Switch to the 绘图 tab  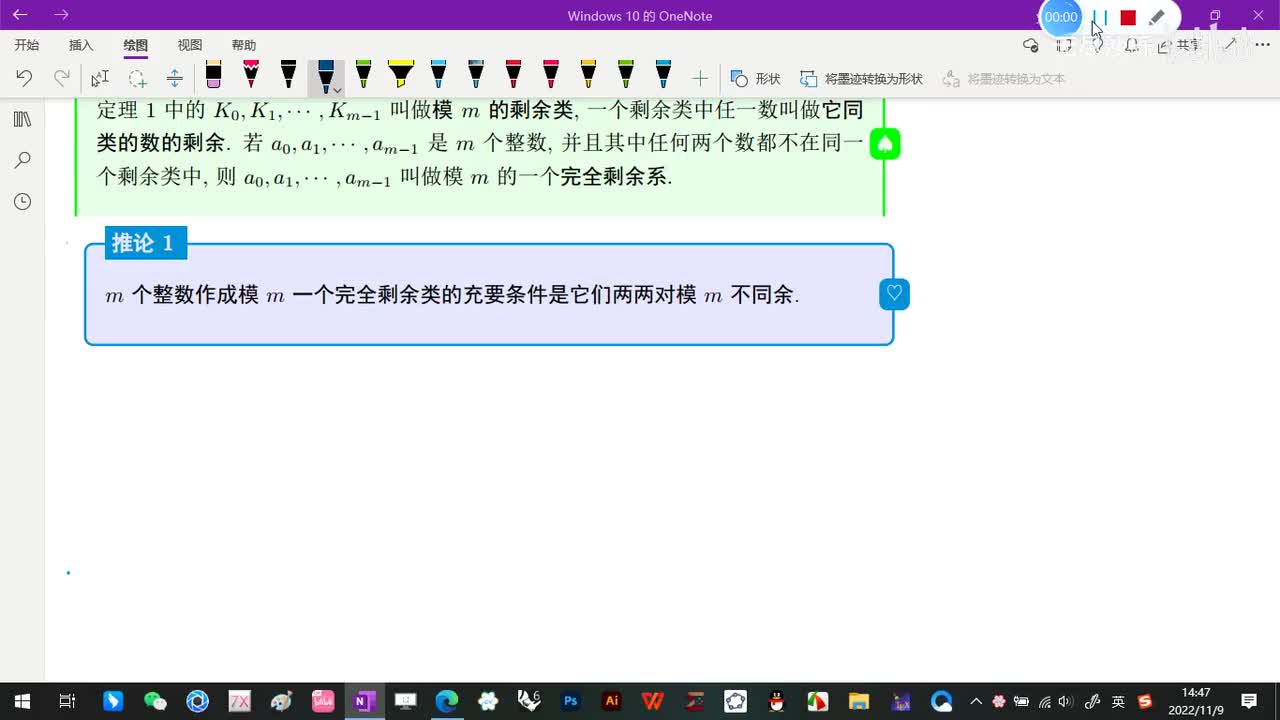pos(135,45)
